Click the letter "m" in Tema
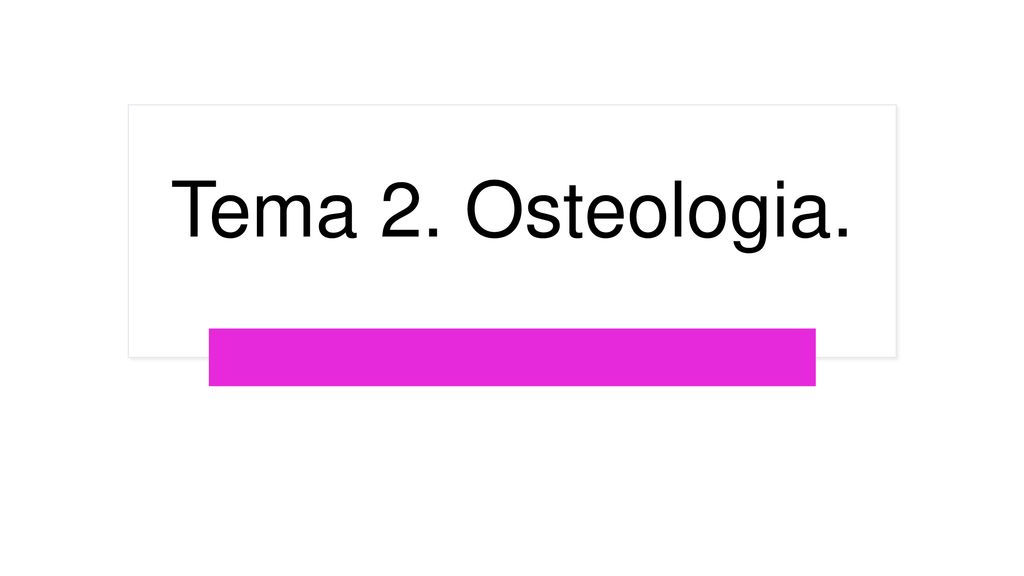1024x576 pixels. [x=285, y=217]
